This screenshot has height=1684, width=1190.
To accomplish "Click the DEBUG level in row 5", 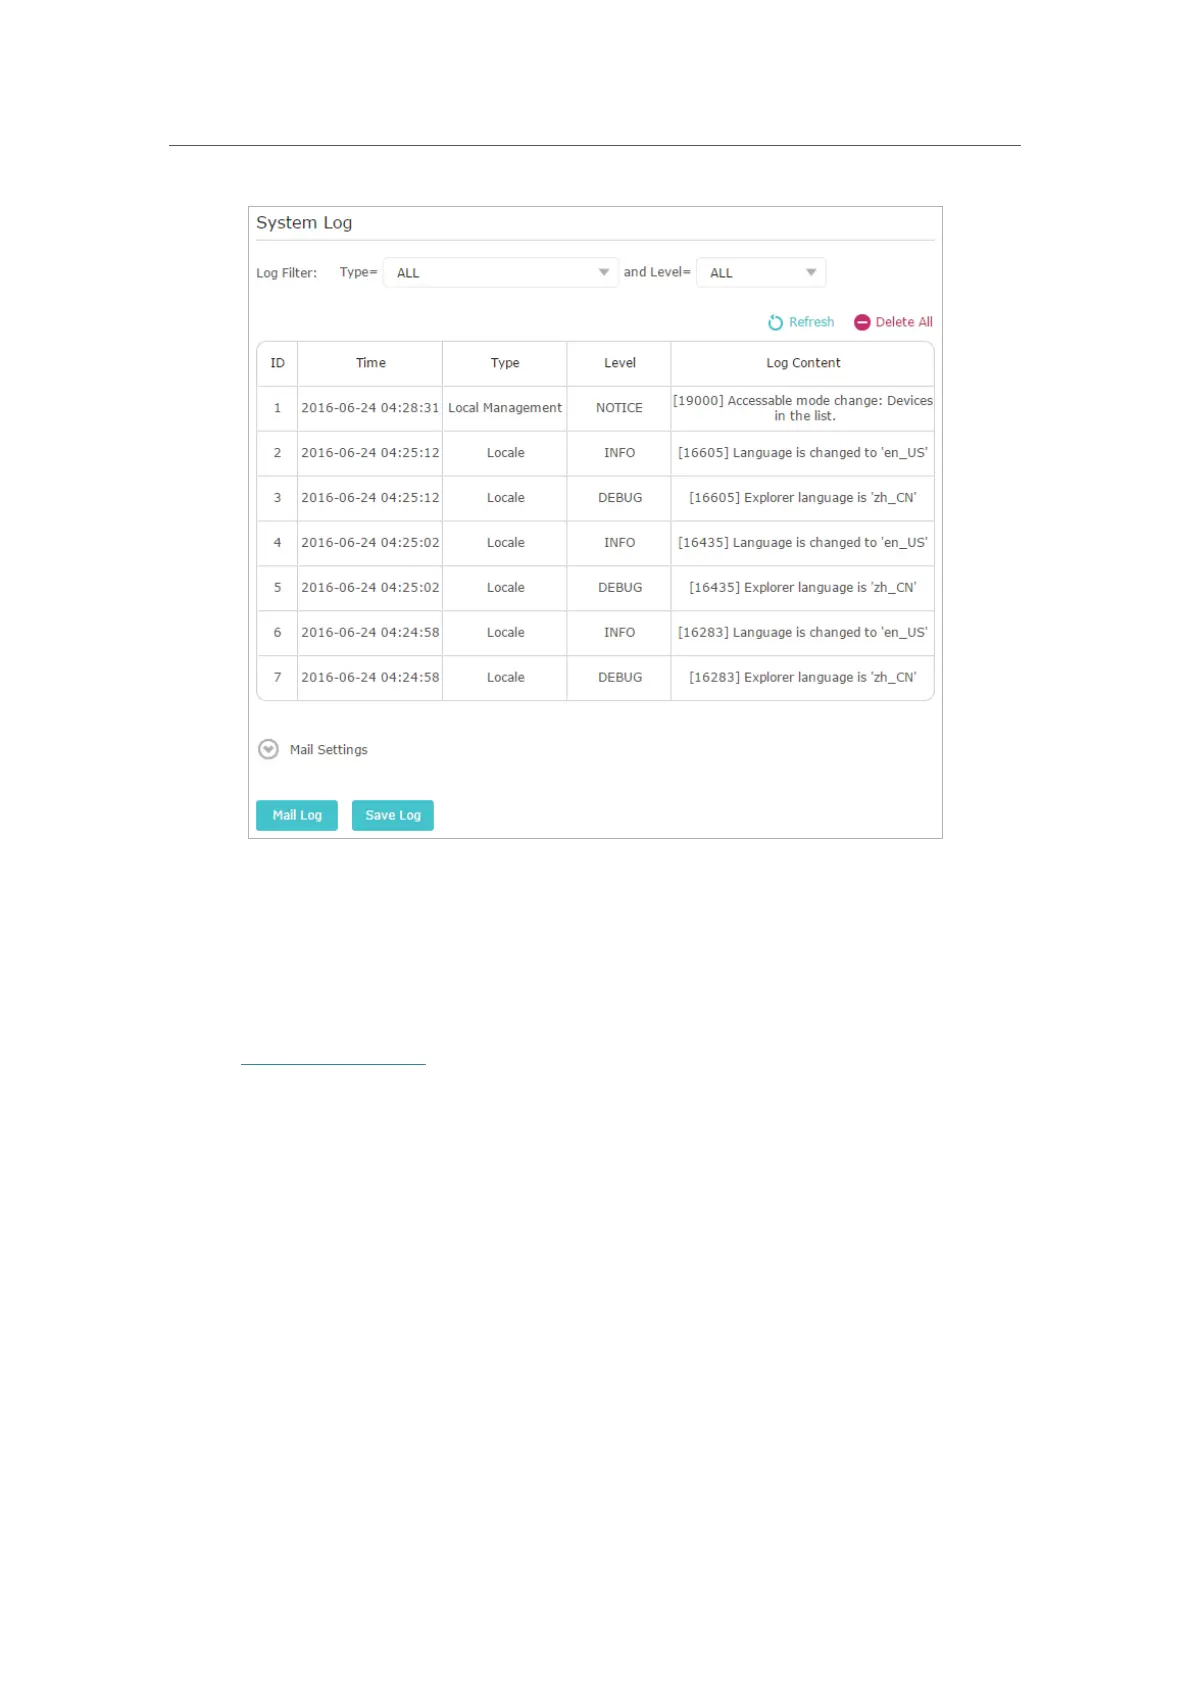I will (x=620, y=588).
